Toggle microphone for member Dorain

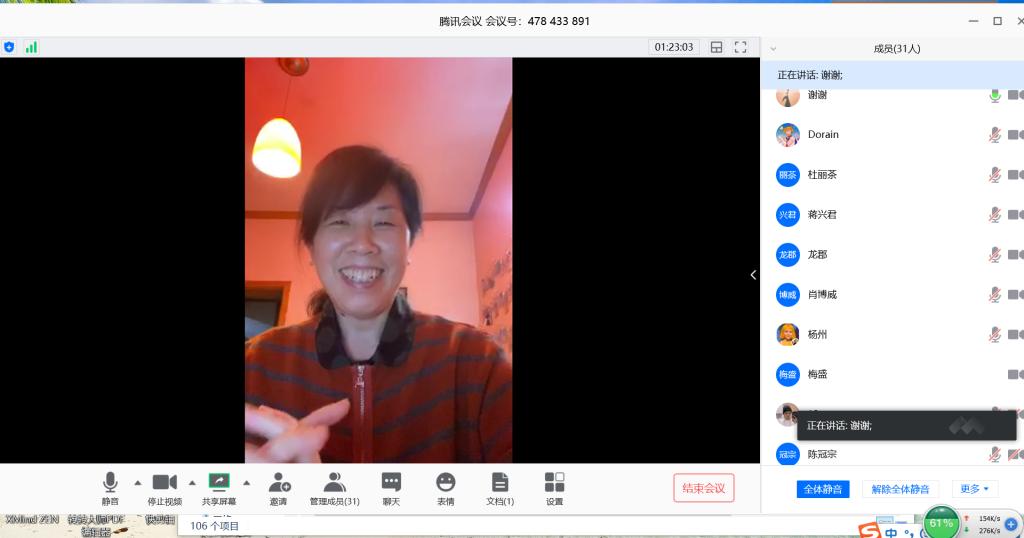point(994,135)
